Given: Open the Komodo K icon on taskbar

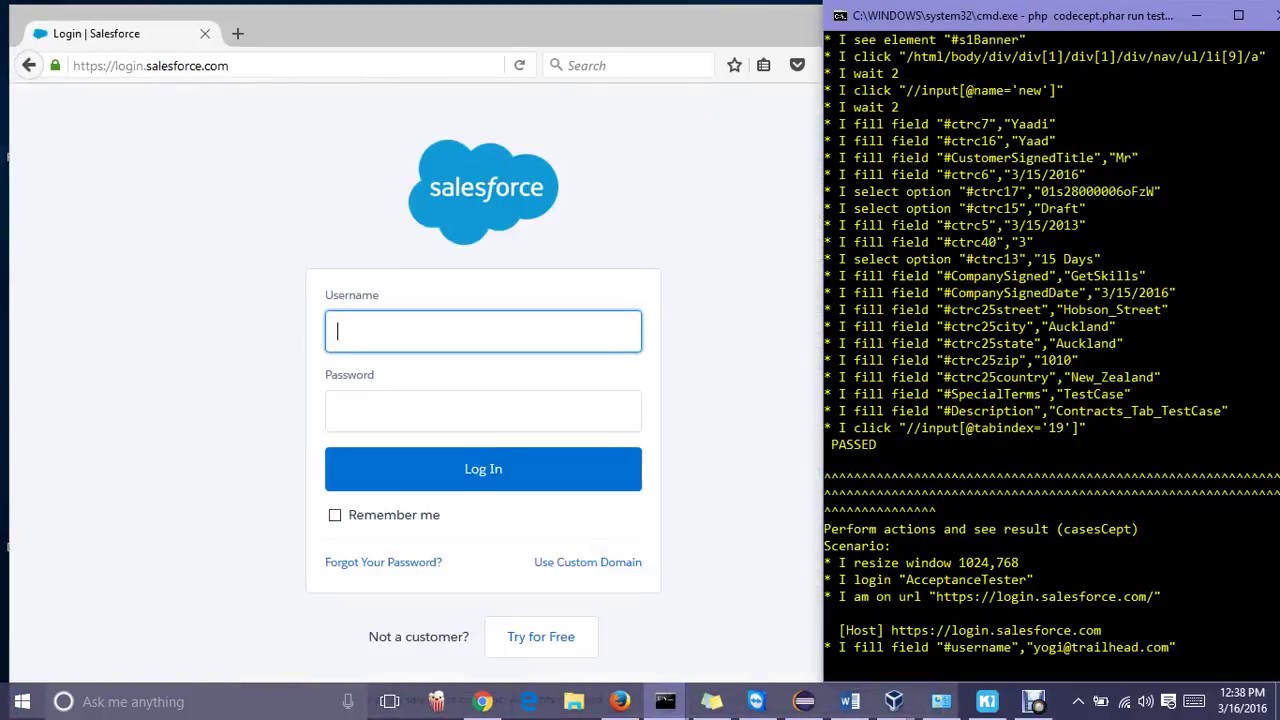Looking at the screenshot, I should click(x=987, y=701).
